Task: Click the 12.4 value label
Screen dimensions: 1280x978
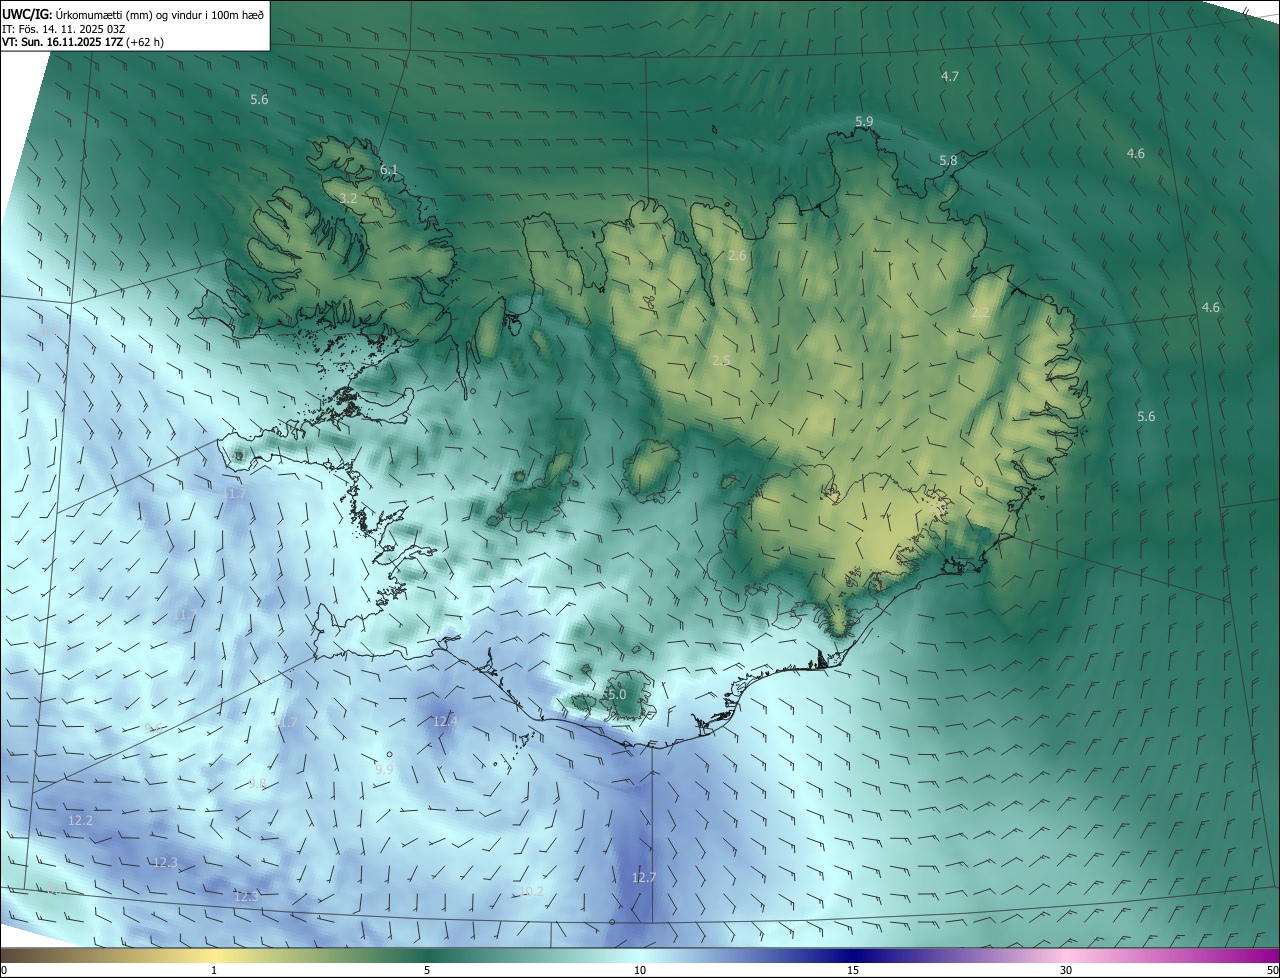Action: click(x=444, y=721)
